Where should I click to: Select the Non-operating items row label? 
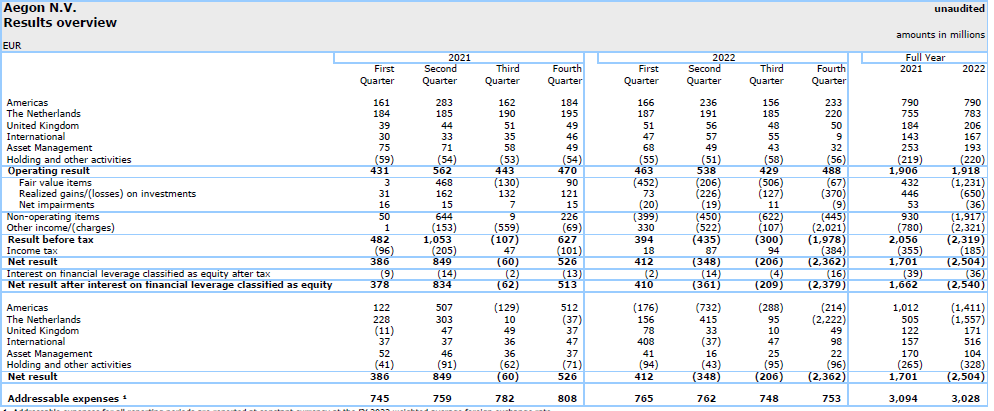click(53, 216)
